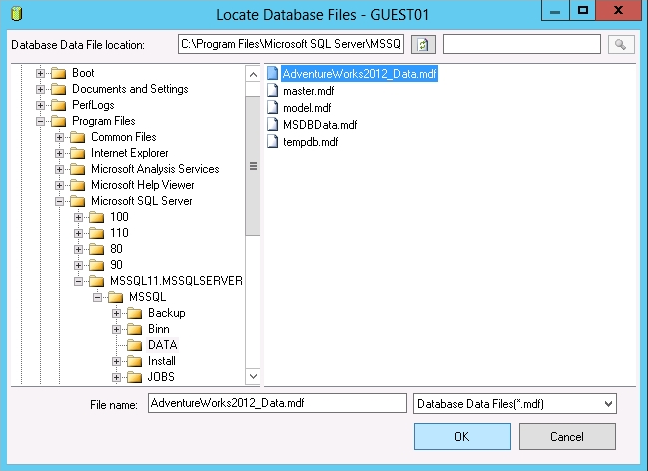
Task: Click the JOBS folder icon
Action: (135, 377)
